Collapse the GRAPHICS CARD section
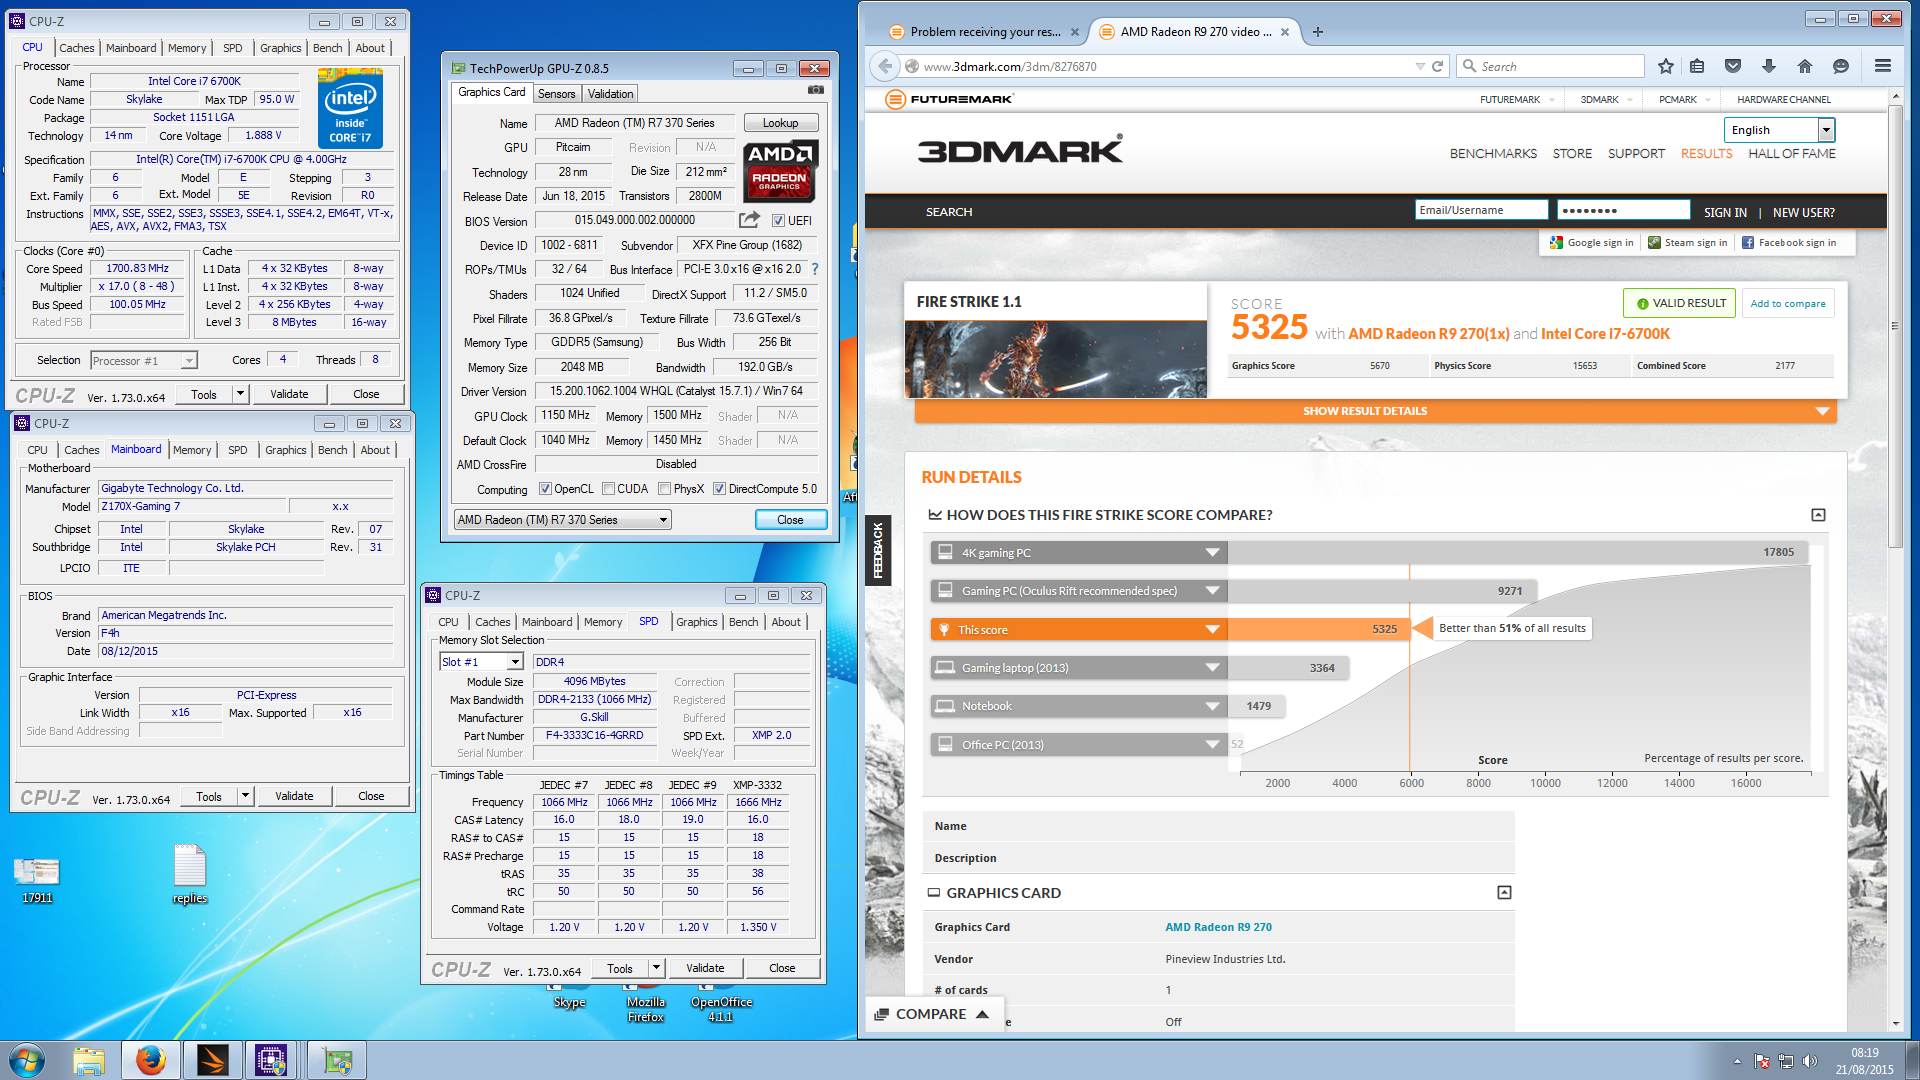Image resolution: width=1920 pixels, height=1080 pixels. [x=1504, y=892]
